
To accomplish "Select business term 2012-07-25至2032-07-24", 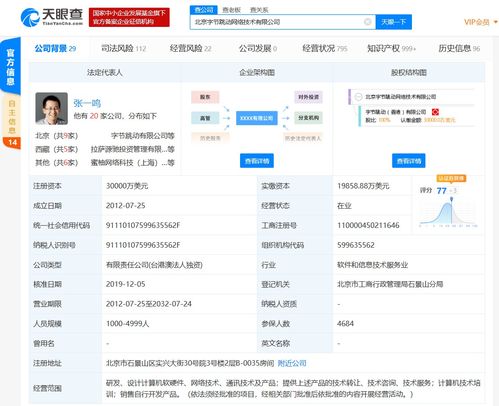I will coord(149,304).
